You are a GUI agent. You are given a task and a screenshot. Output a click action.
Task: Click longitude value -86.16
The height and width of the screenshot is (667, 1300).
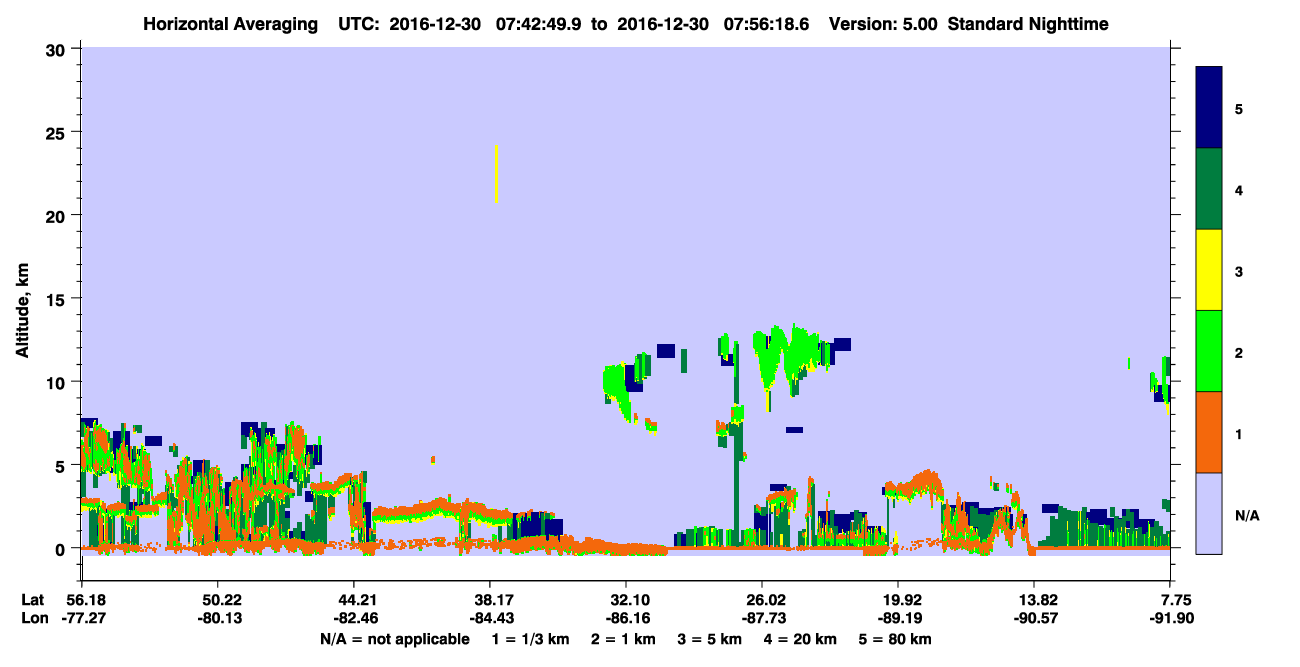pos(626,618)
